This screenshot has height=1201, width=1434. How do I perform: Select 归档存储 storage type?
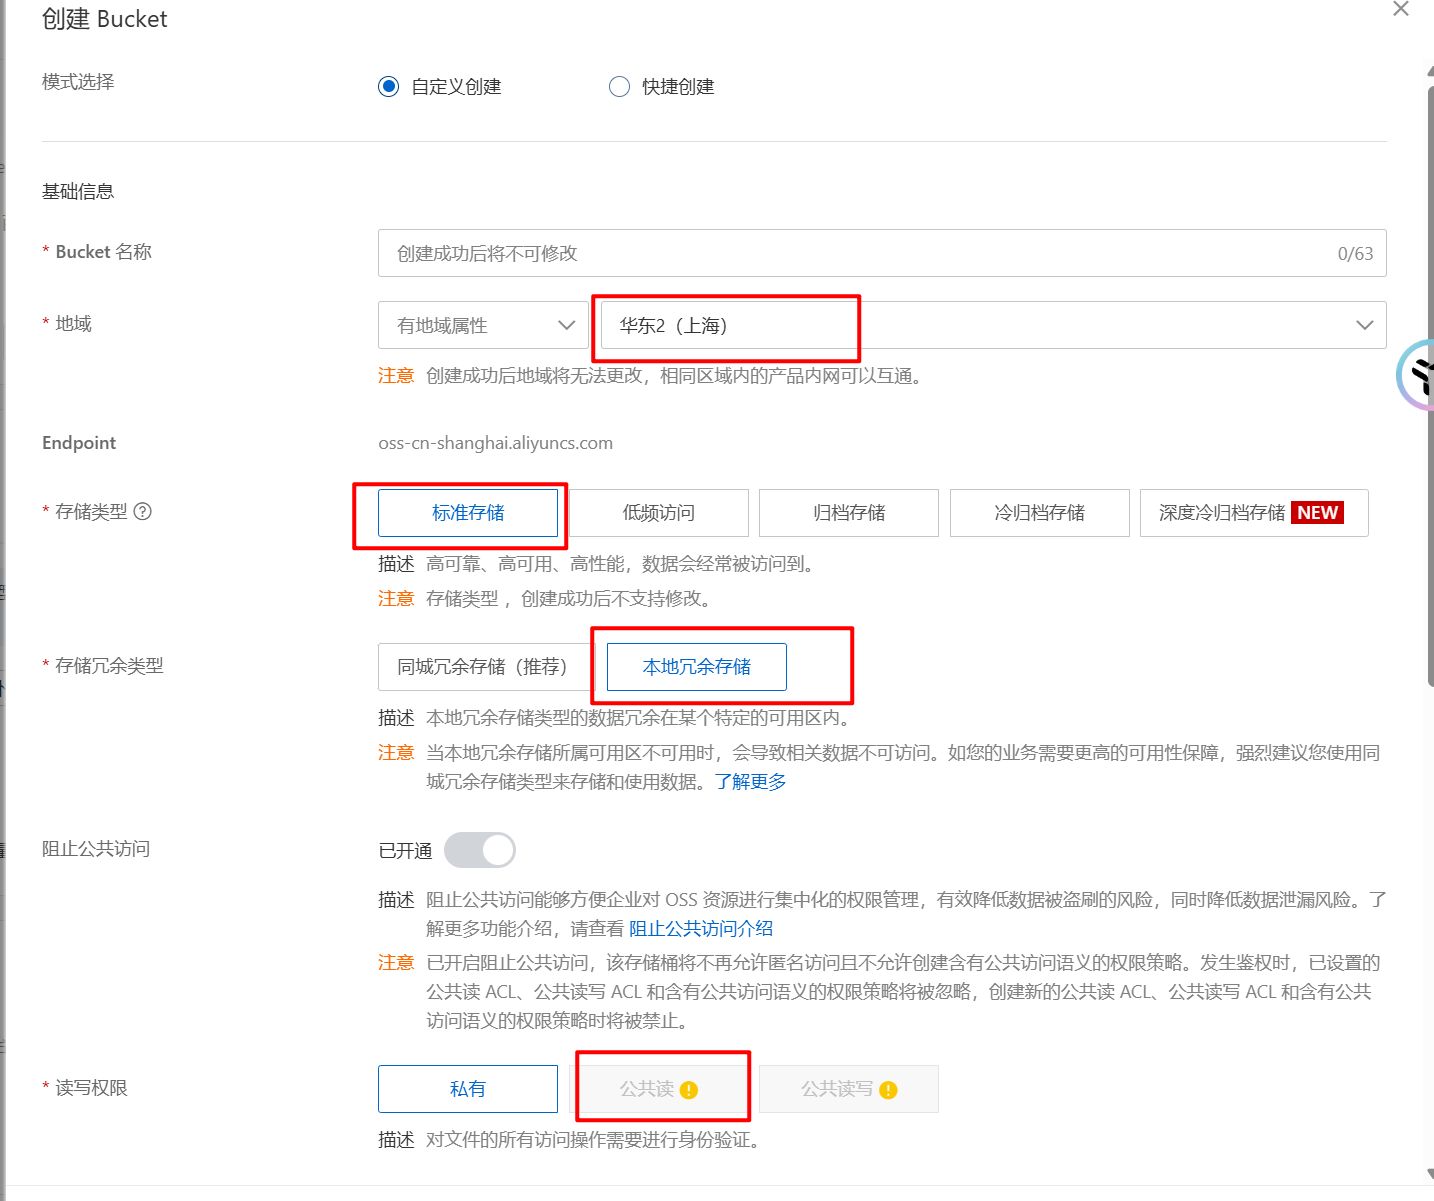[x=849, y=513]
